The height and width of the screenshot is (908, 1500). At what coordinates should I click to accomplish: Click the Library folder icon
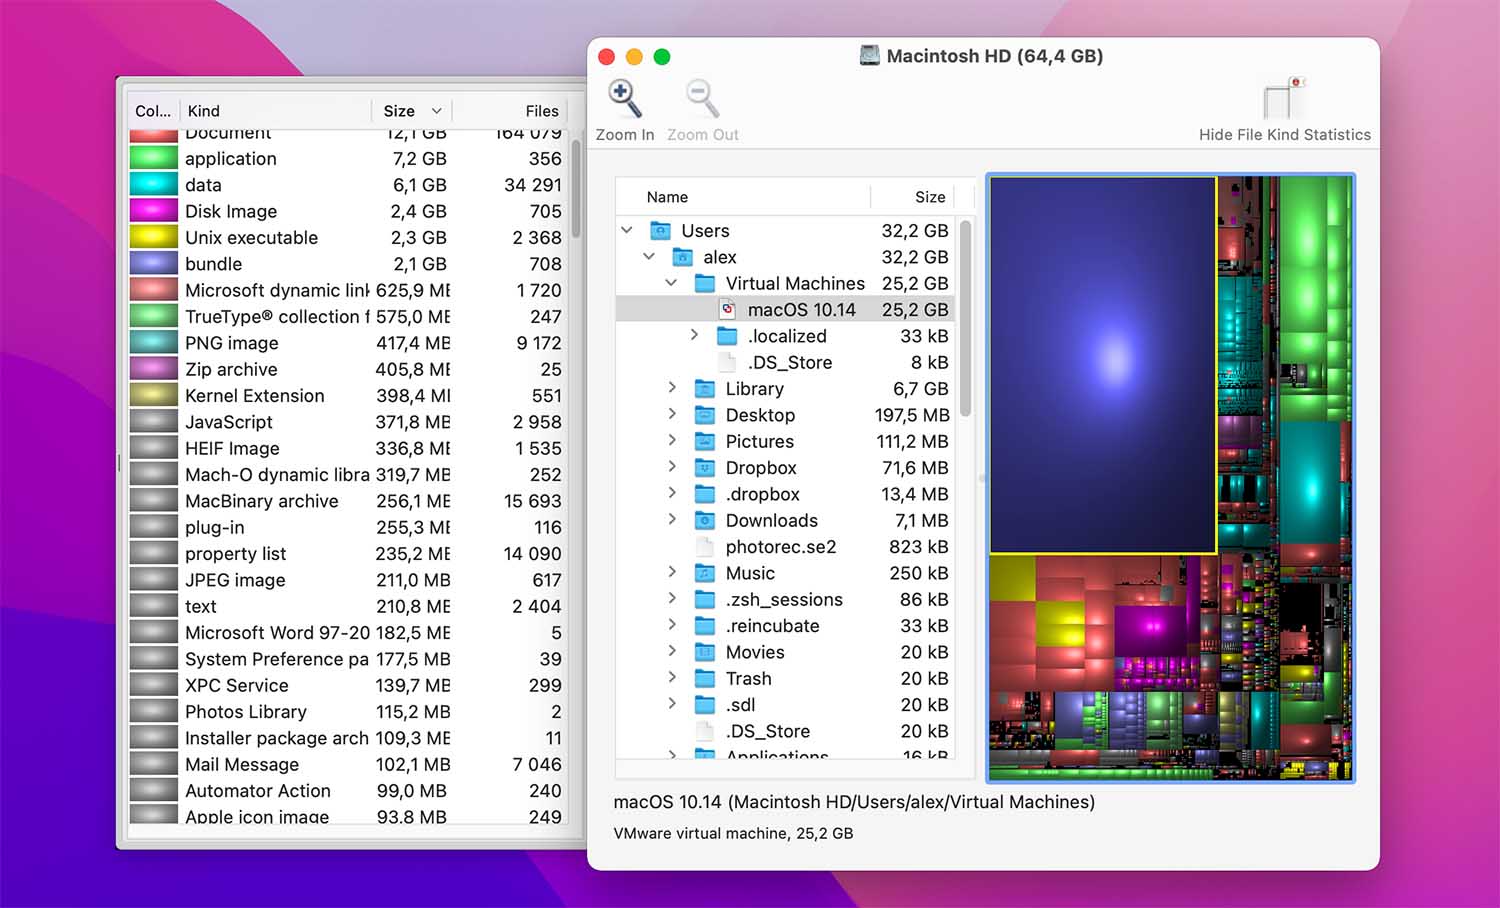pos(705,389)
